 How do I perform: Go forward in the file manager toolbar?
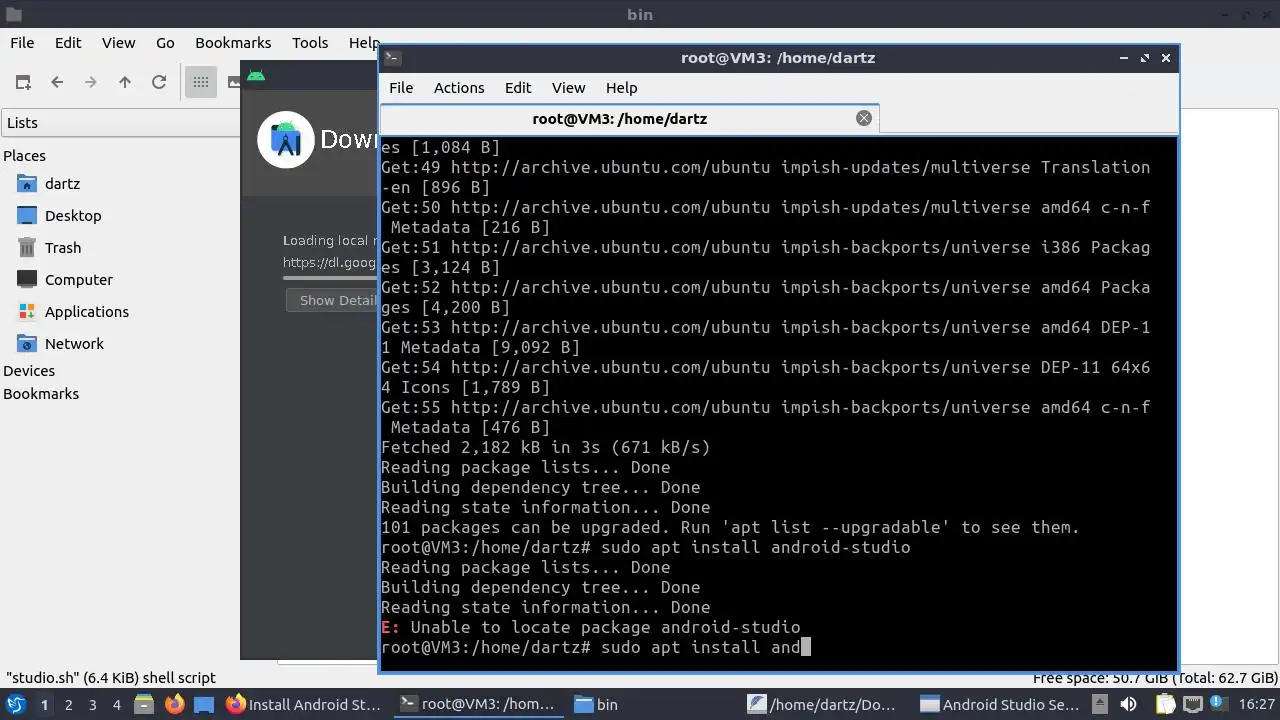(91, 82)
